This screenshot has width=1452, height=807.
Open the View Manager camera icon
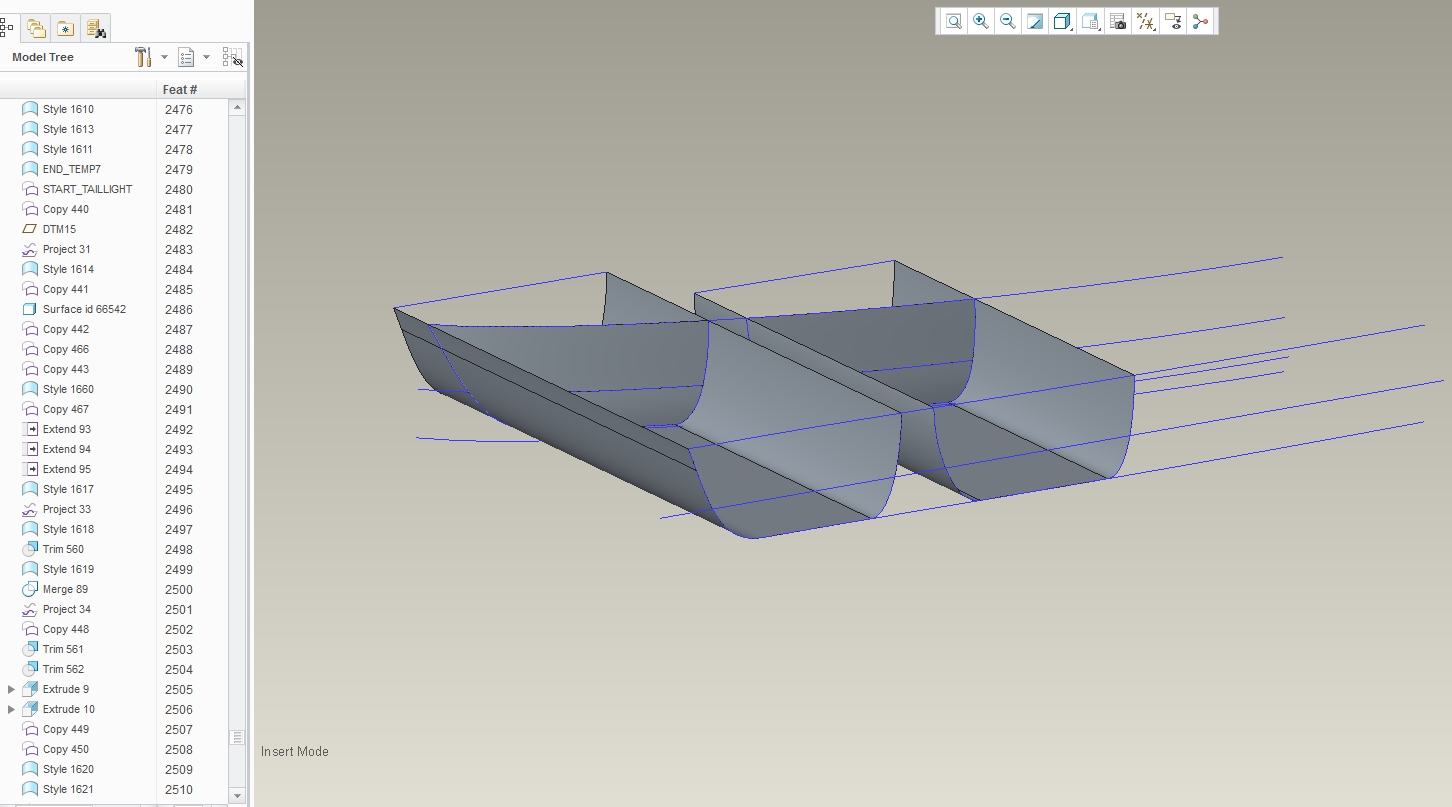point(1118,21)
